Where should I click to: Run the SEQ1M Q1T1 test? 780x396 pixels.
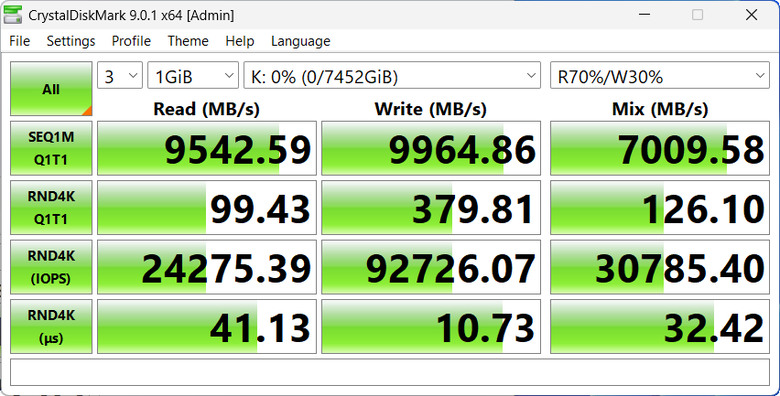(51, 148)
